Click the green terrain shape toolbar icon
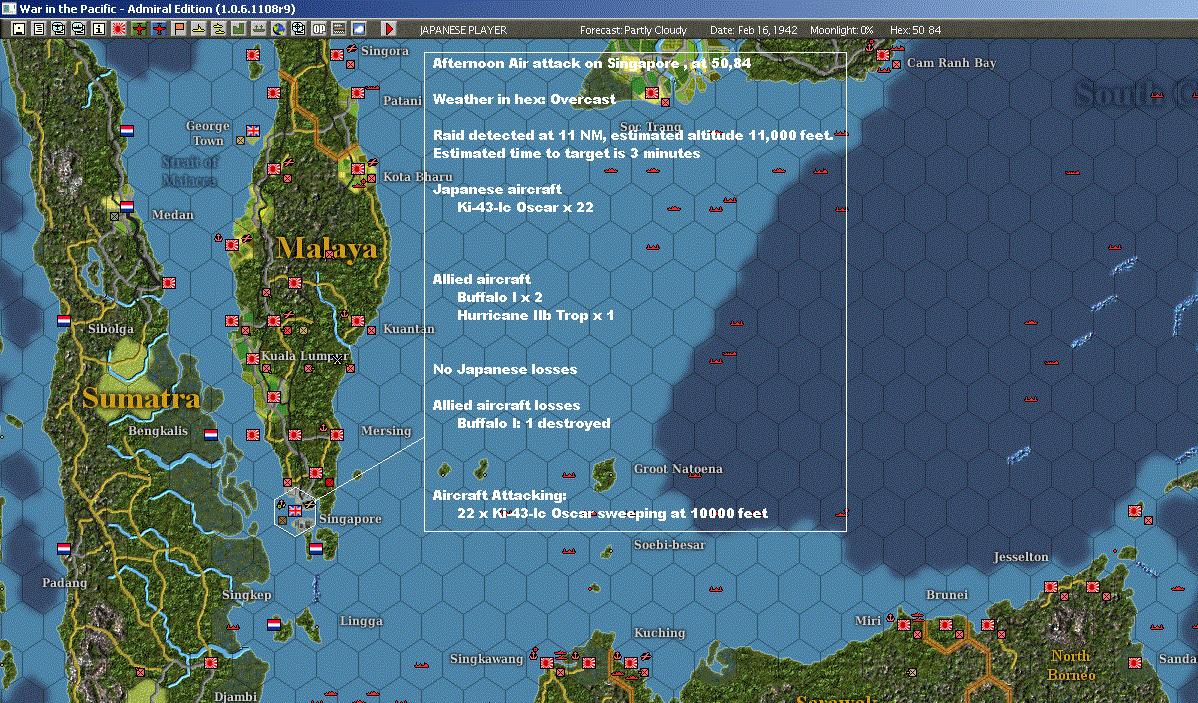The image size is (1198, 703). (x=238, y=29)
